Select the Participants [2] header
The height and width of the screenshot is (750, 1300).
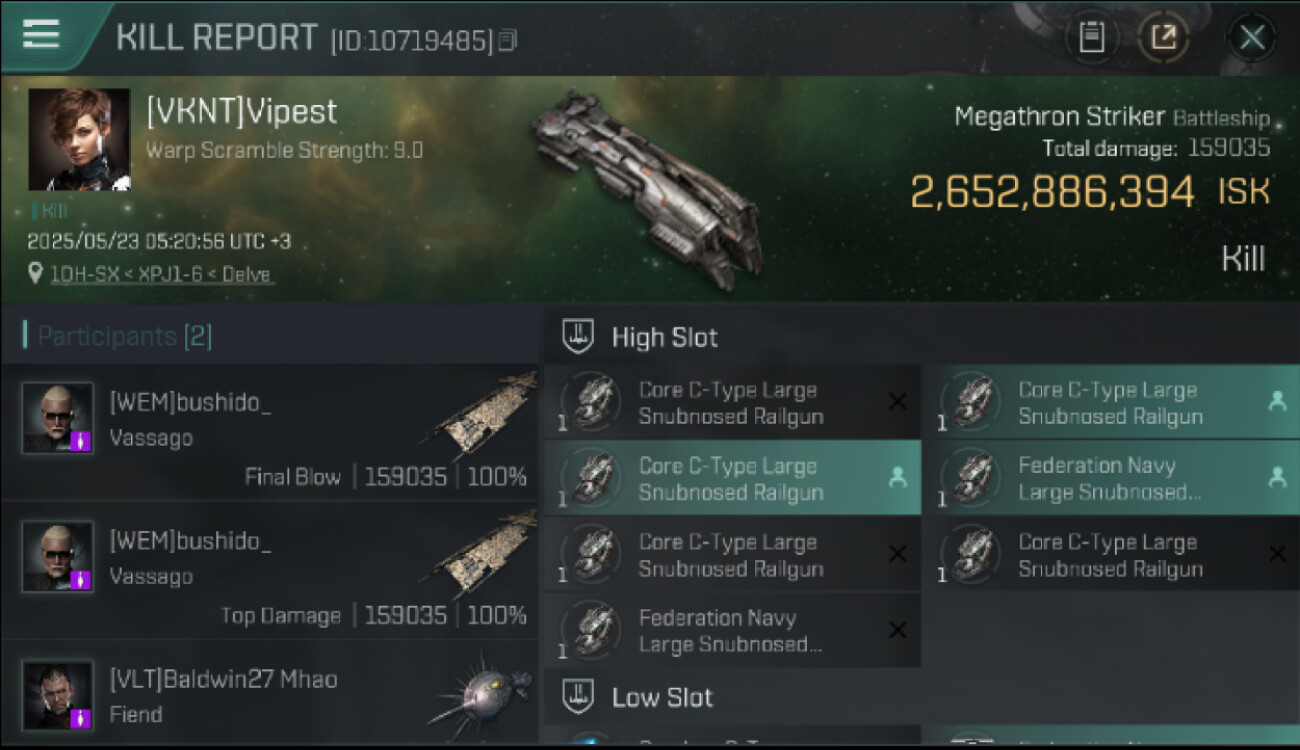125,336
